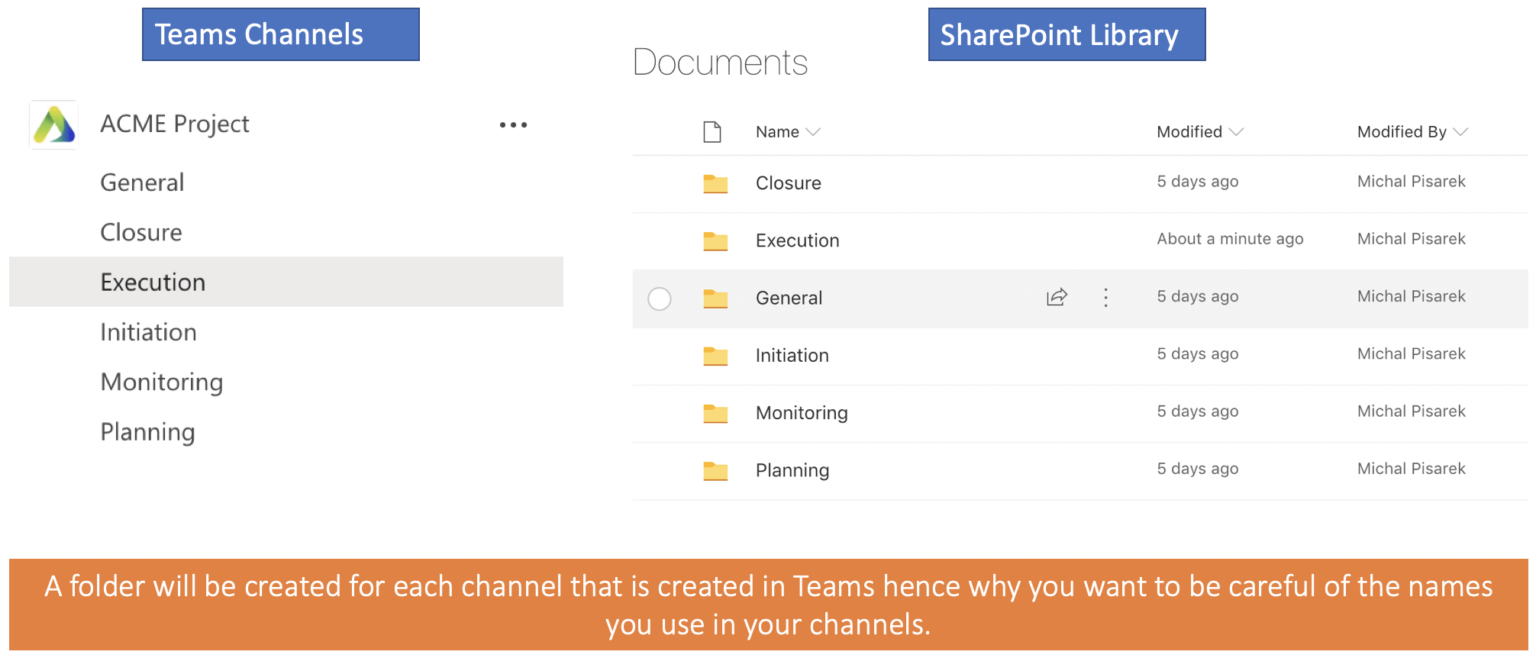The image size is (1536, 658).
Task: Click the ACME Project team avatar icon
Action: (x=52, y=123)
